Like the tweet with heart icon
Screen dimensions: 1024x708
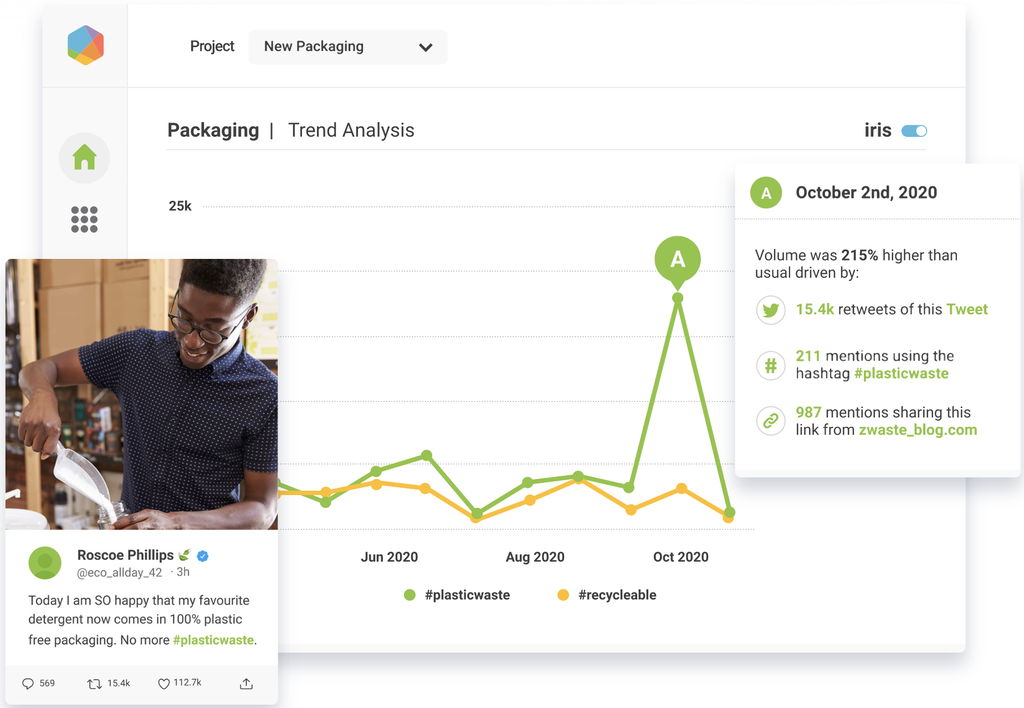coord(164,683)
